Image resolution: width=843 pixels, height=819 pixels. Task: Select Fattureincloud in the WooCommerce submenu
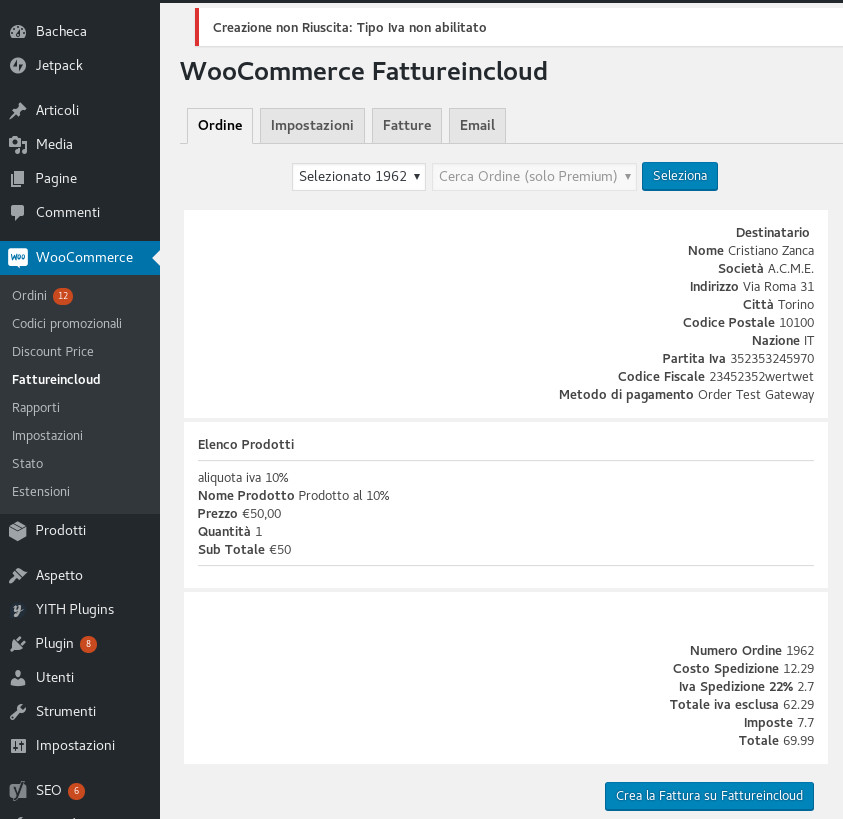point(56,380)
